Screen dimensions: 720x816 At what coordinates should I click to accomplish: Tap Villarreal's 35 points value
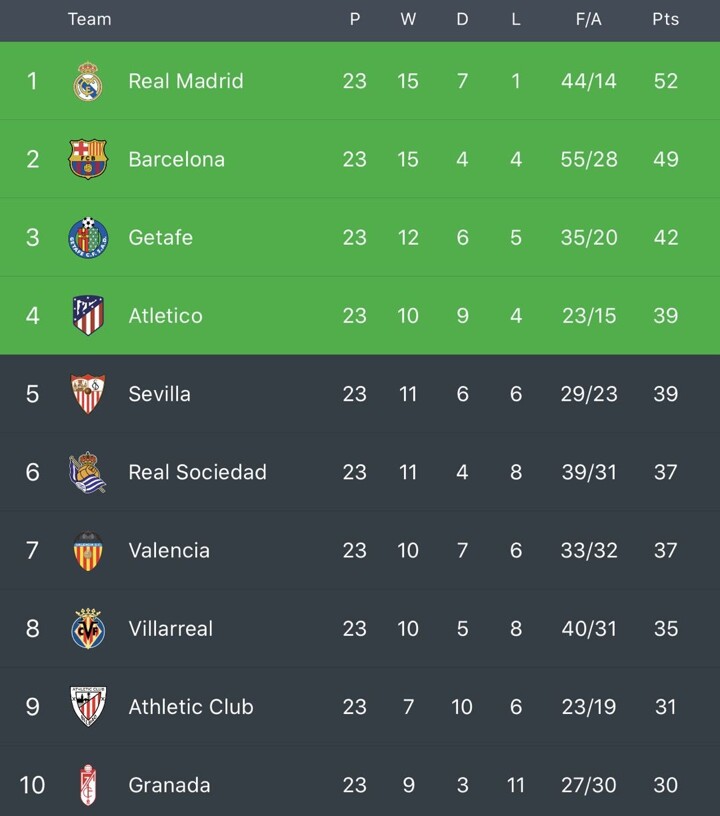coord(665,628)
